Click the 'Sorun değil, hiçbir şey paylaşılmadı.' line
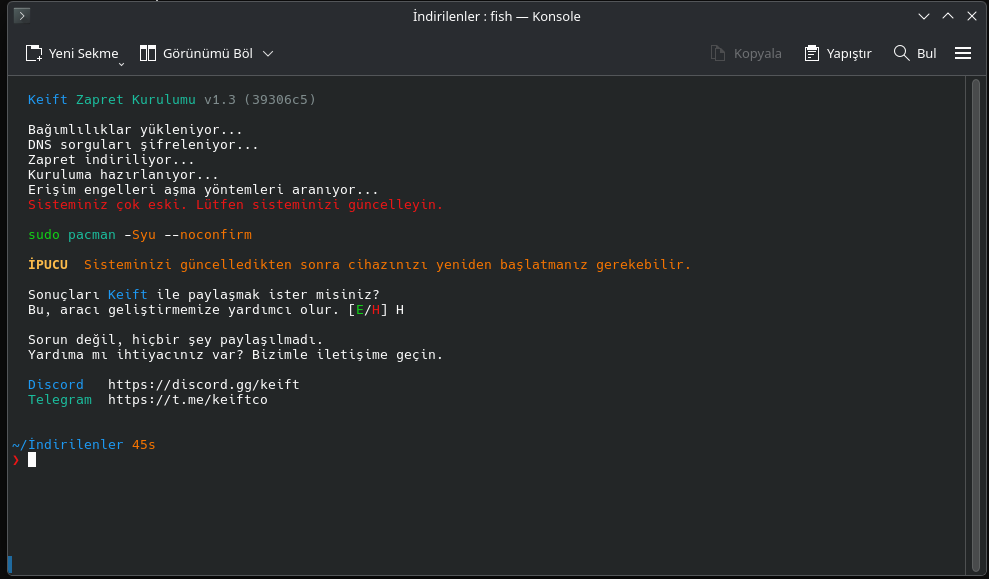The image size is (989, 579). (175, 340)
